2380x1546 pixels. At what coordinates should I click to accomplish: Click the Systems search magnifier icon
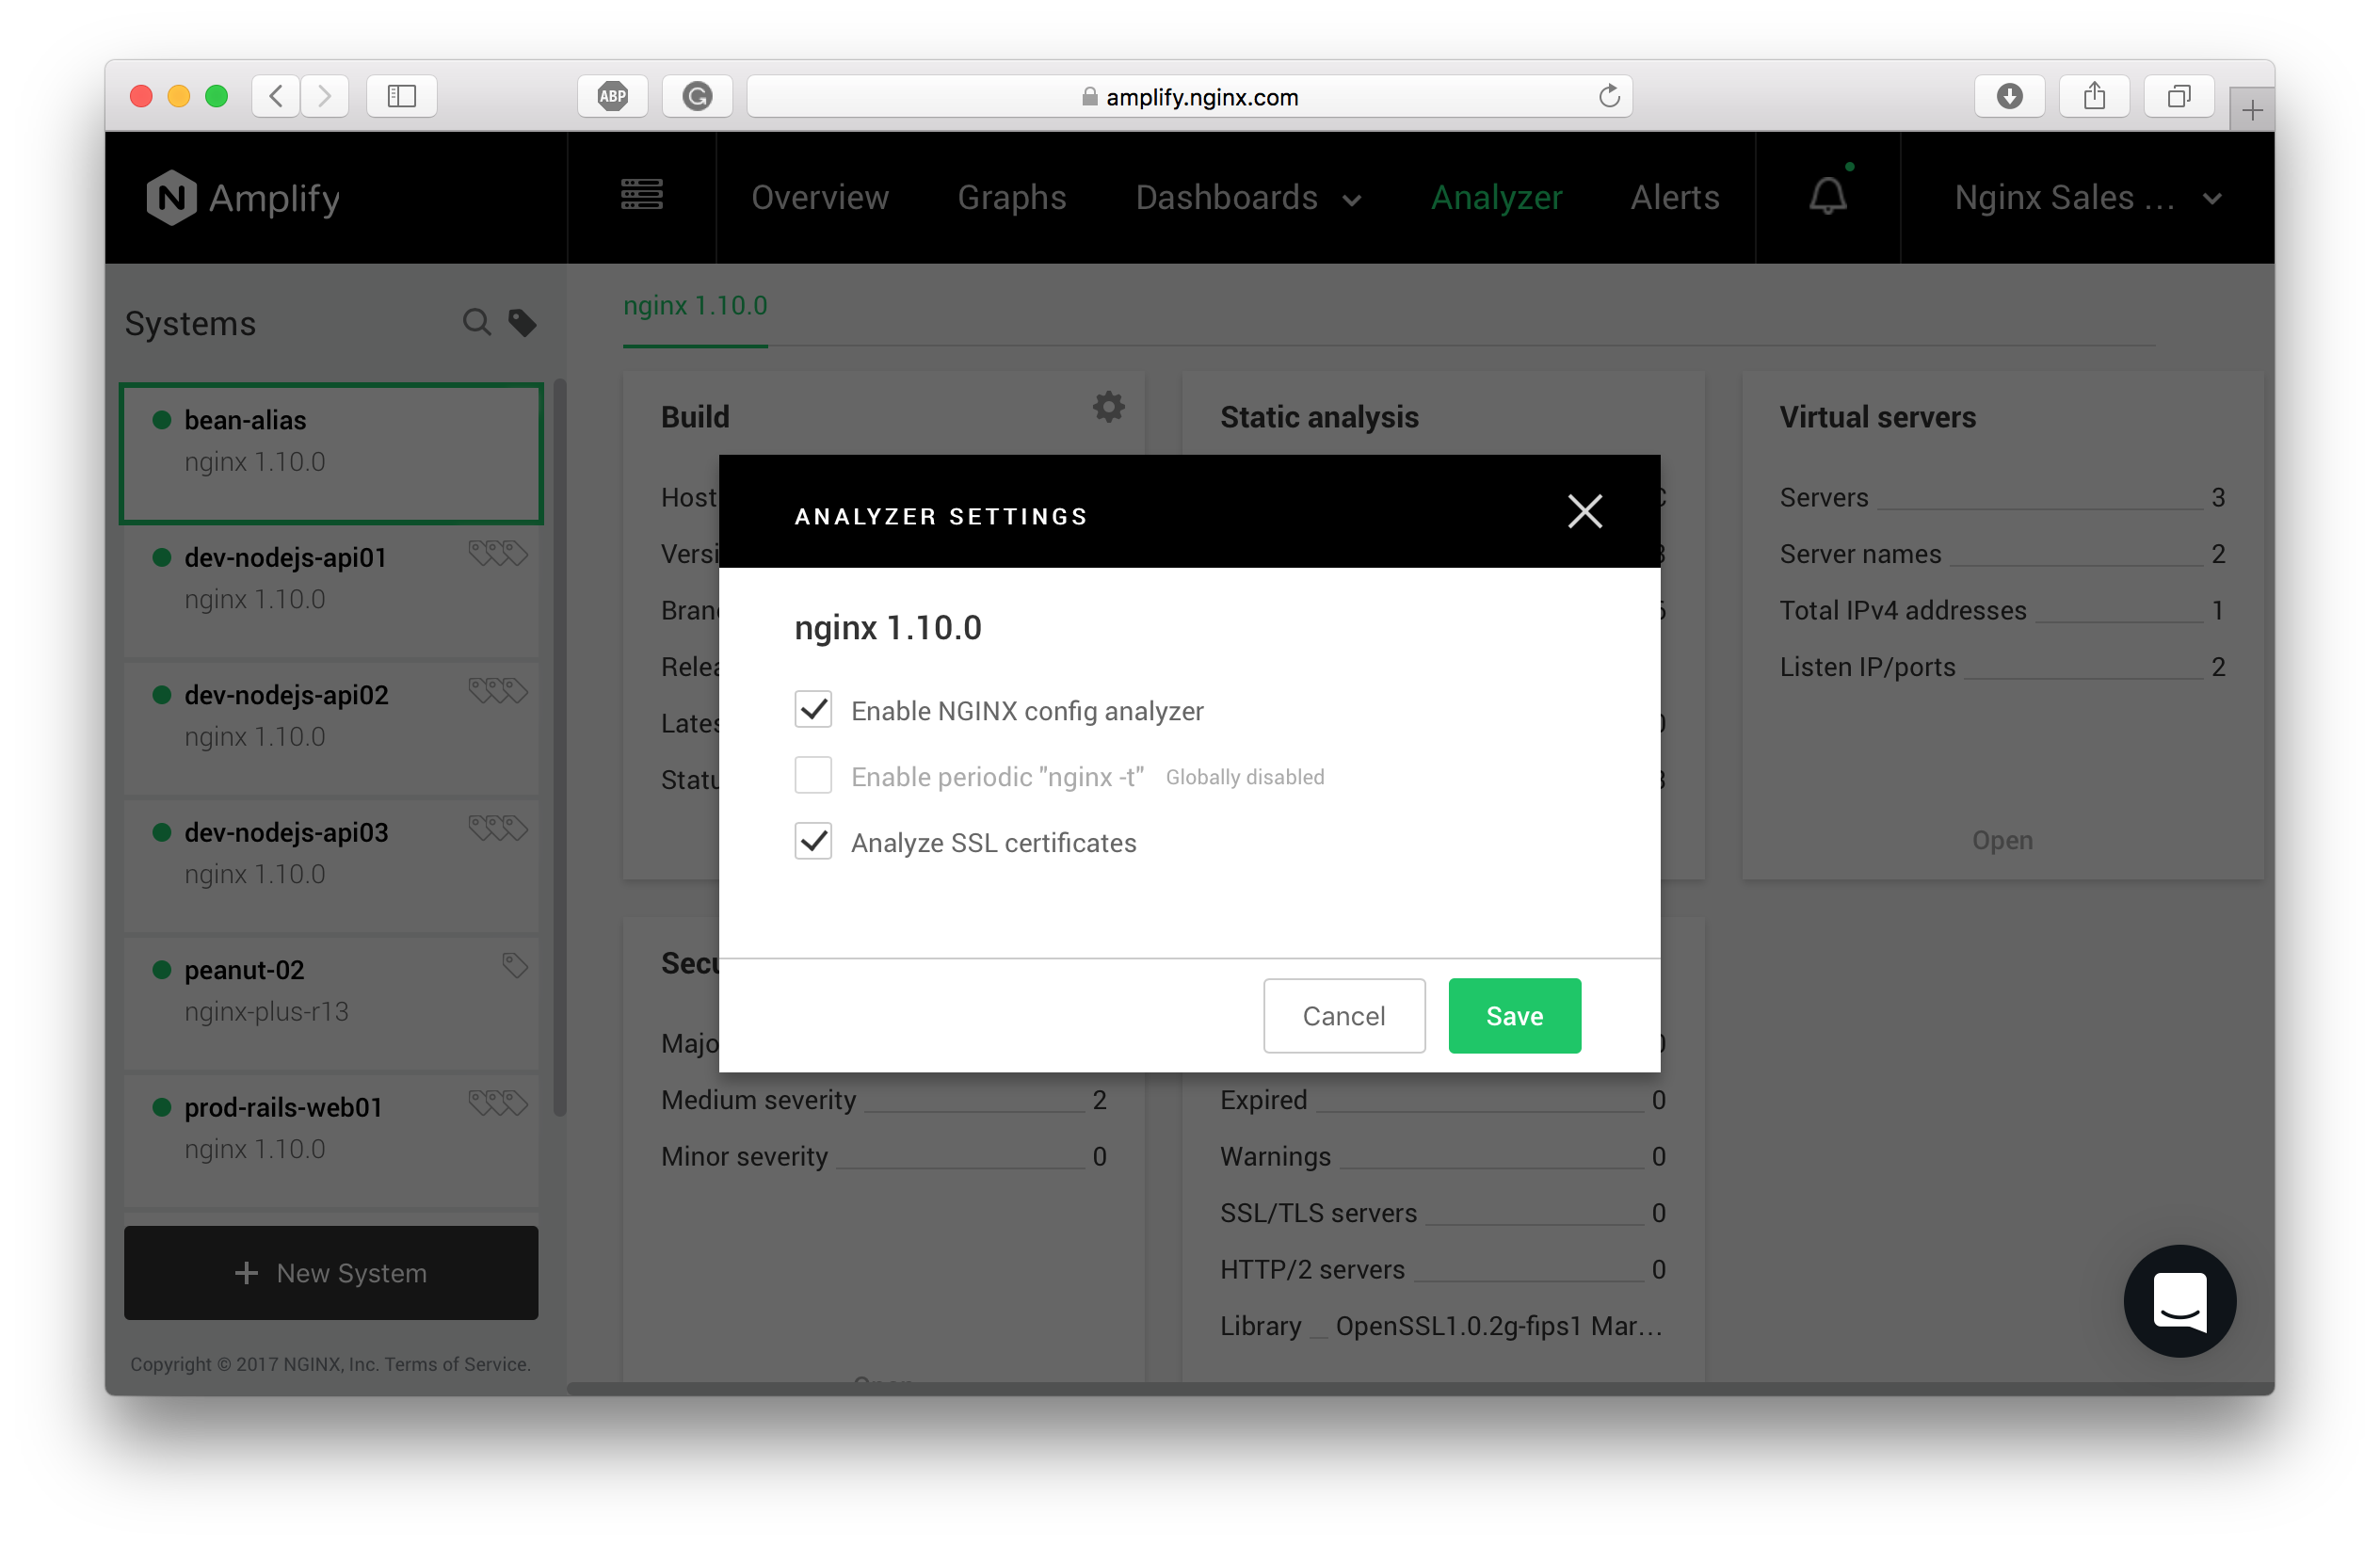[476, 322]
